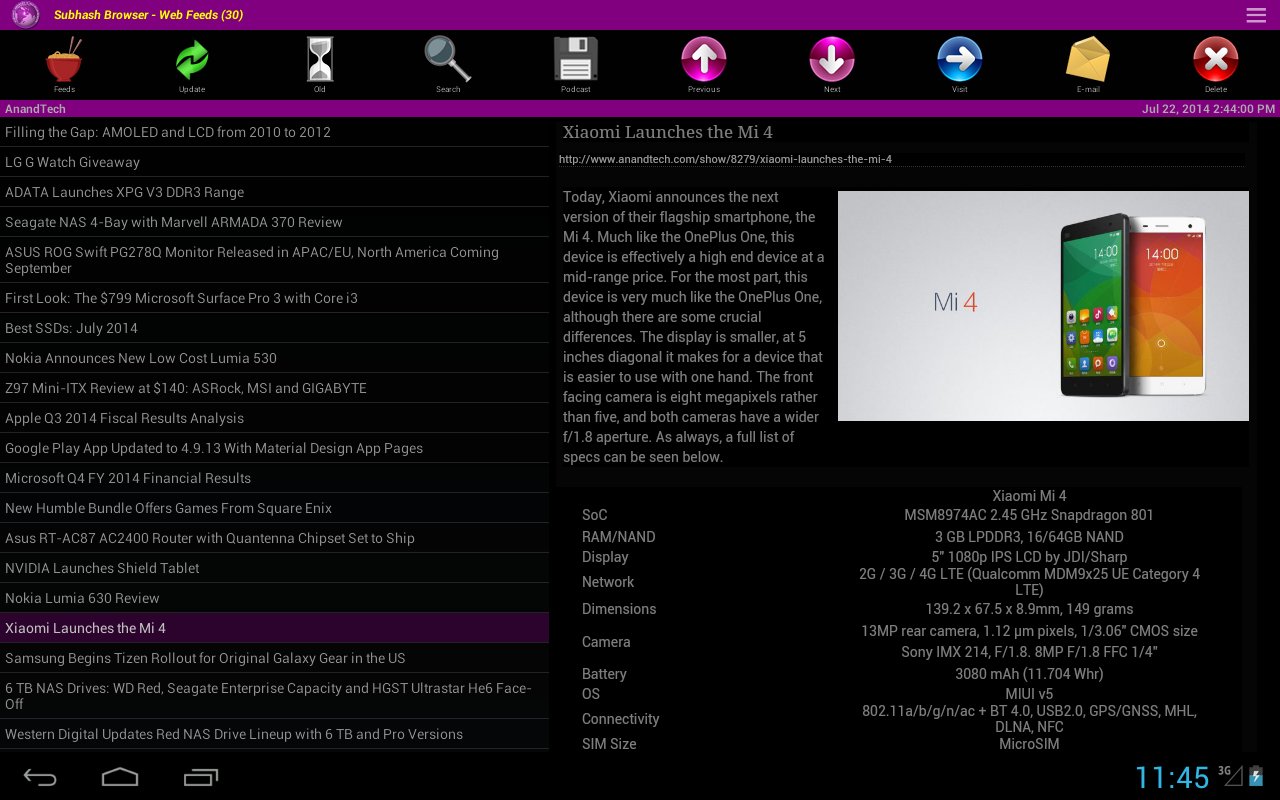Tap the Jul 22, 2014 date stamp

click(1208, 109)
